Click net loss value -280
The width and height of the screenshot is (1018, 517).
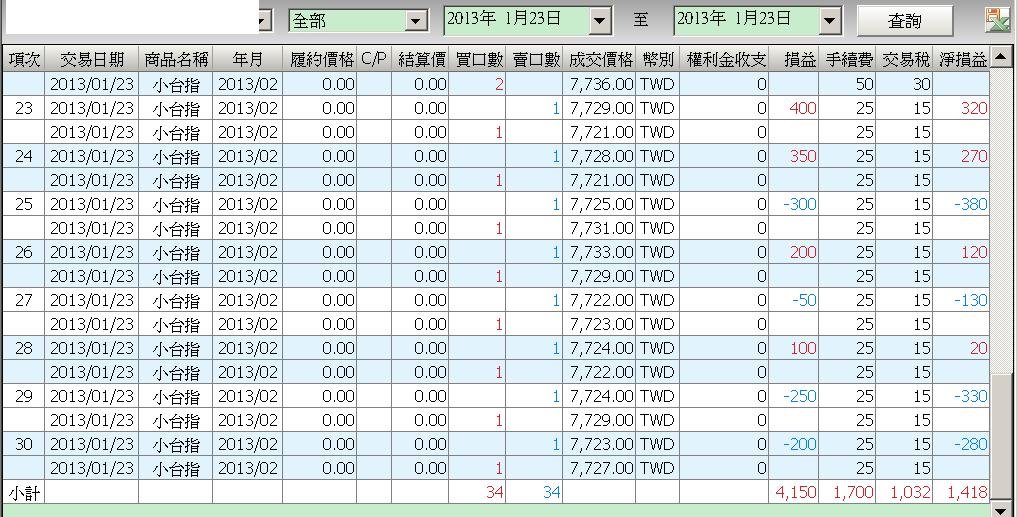click(971, 444)
